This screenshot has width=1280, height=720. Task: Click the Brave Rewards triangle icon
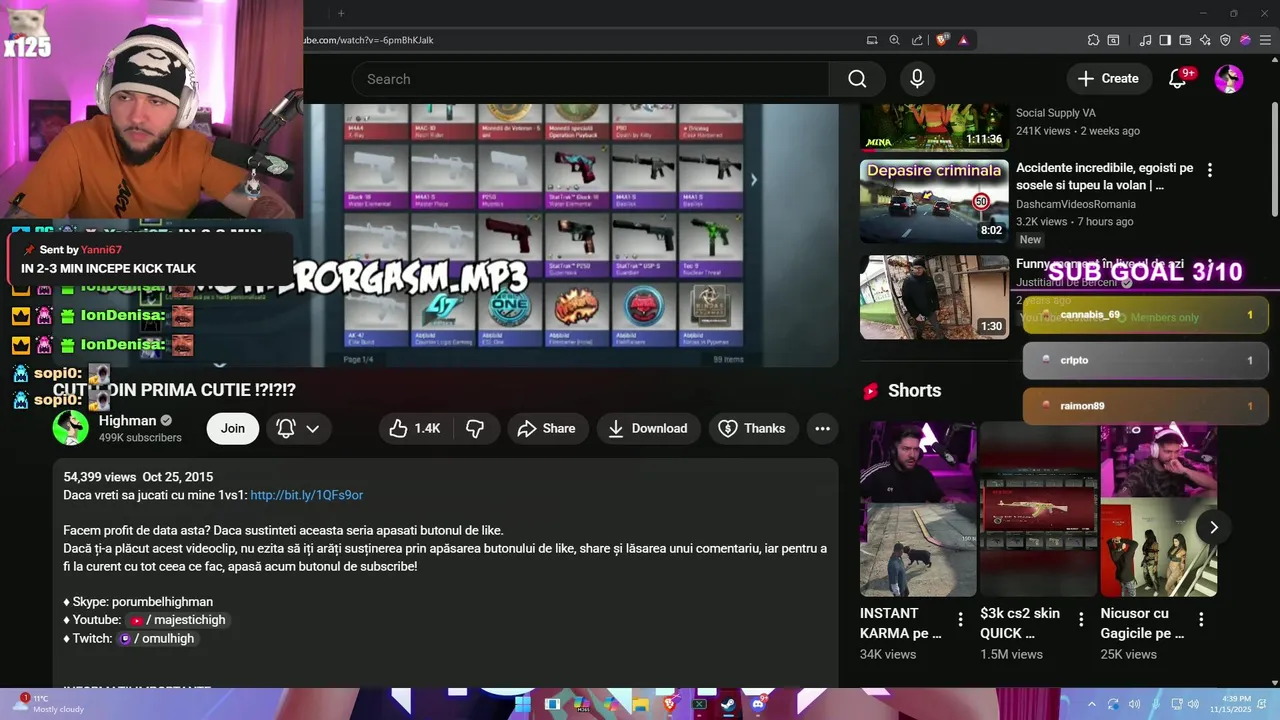(x=963, y=40)
